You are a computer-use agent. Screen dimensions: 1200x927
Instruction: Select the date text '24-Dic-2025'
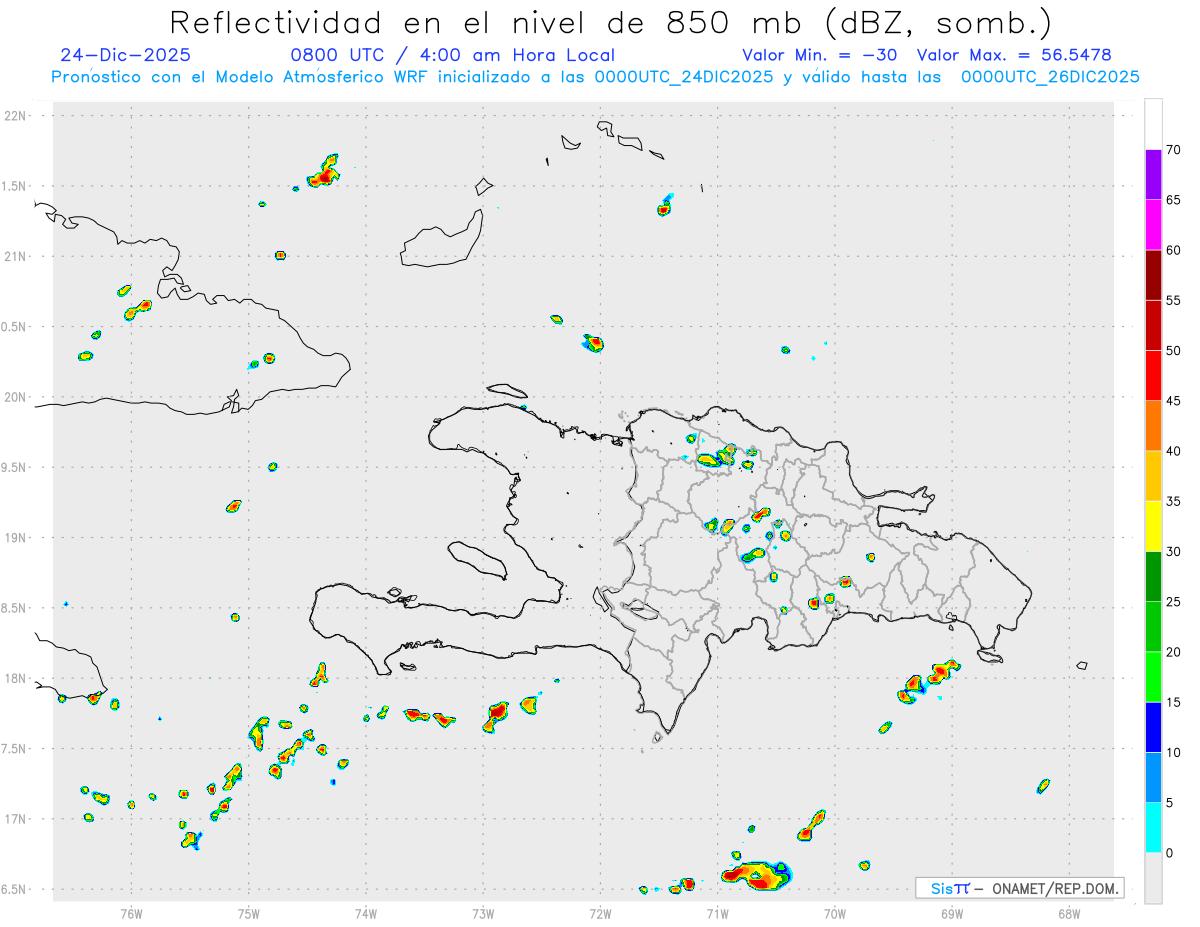tap(125, 55)
